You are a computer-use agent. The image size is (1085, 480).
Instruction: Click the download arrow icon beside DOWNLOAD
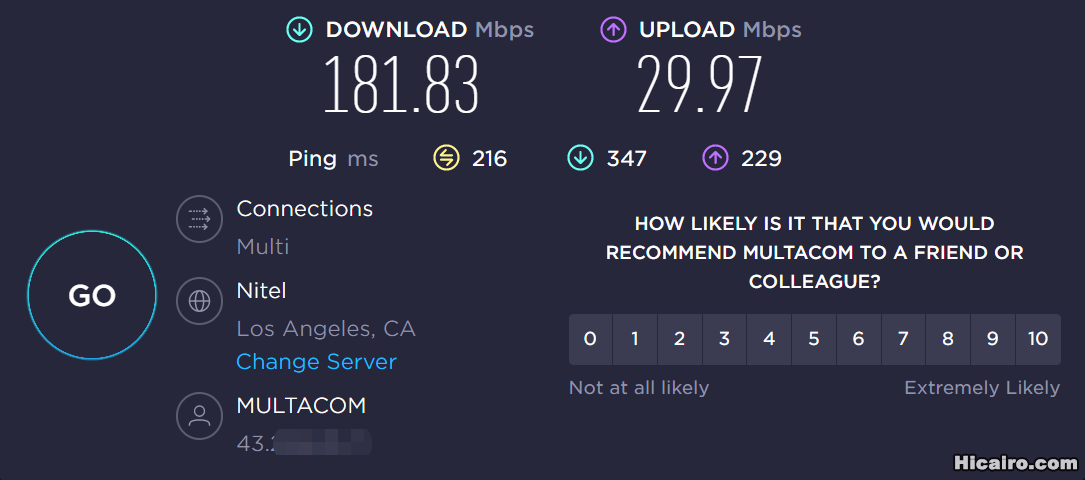pos(300,30)
